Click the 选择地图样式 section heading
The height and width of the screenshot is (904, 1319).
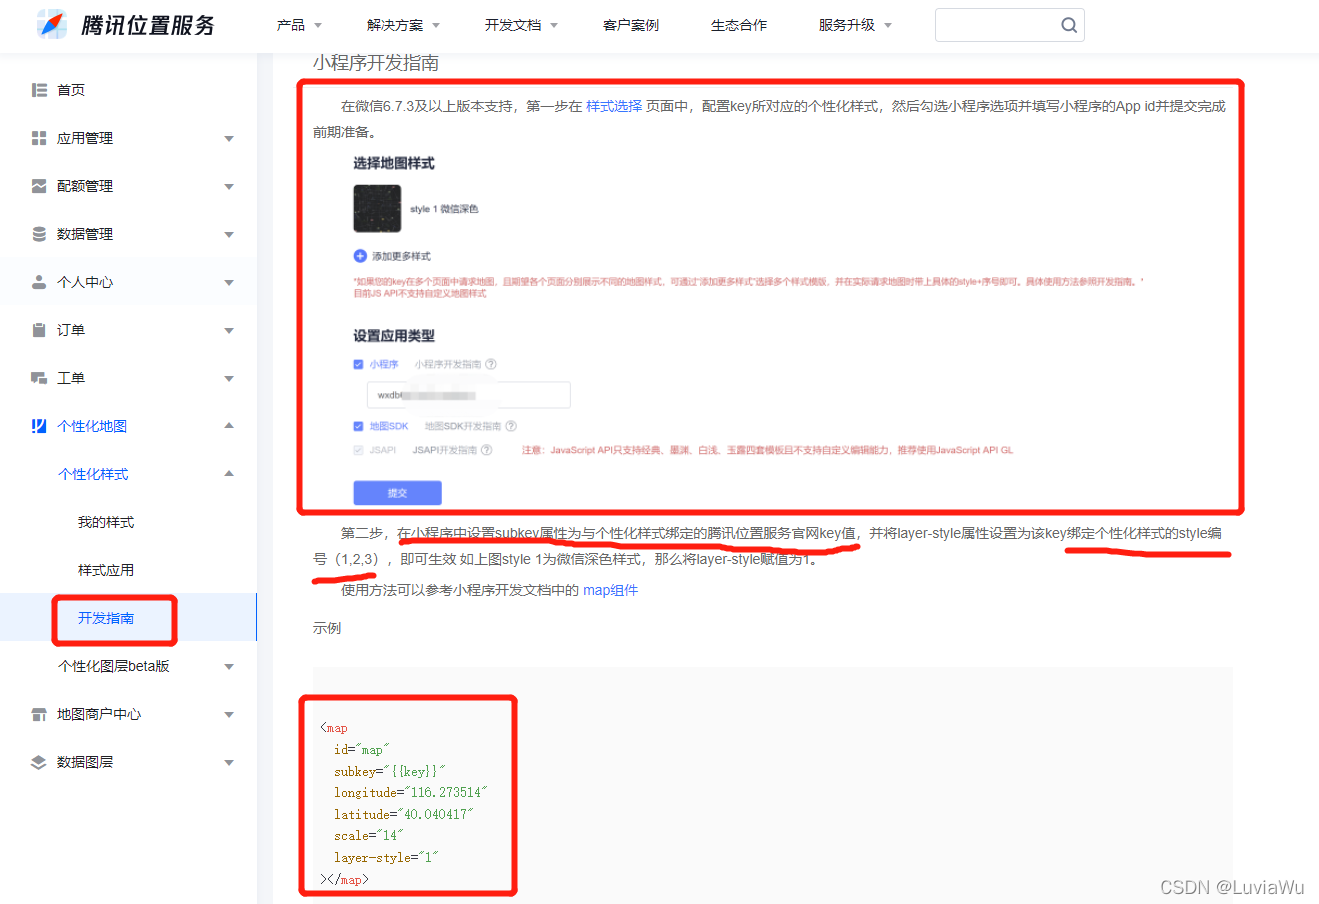click(x=394, y=163)
